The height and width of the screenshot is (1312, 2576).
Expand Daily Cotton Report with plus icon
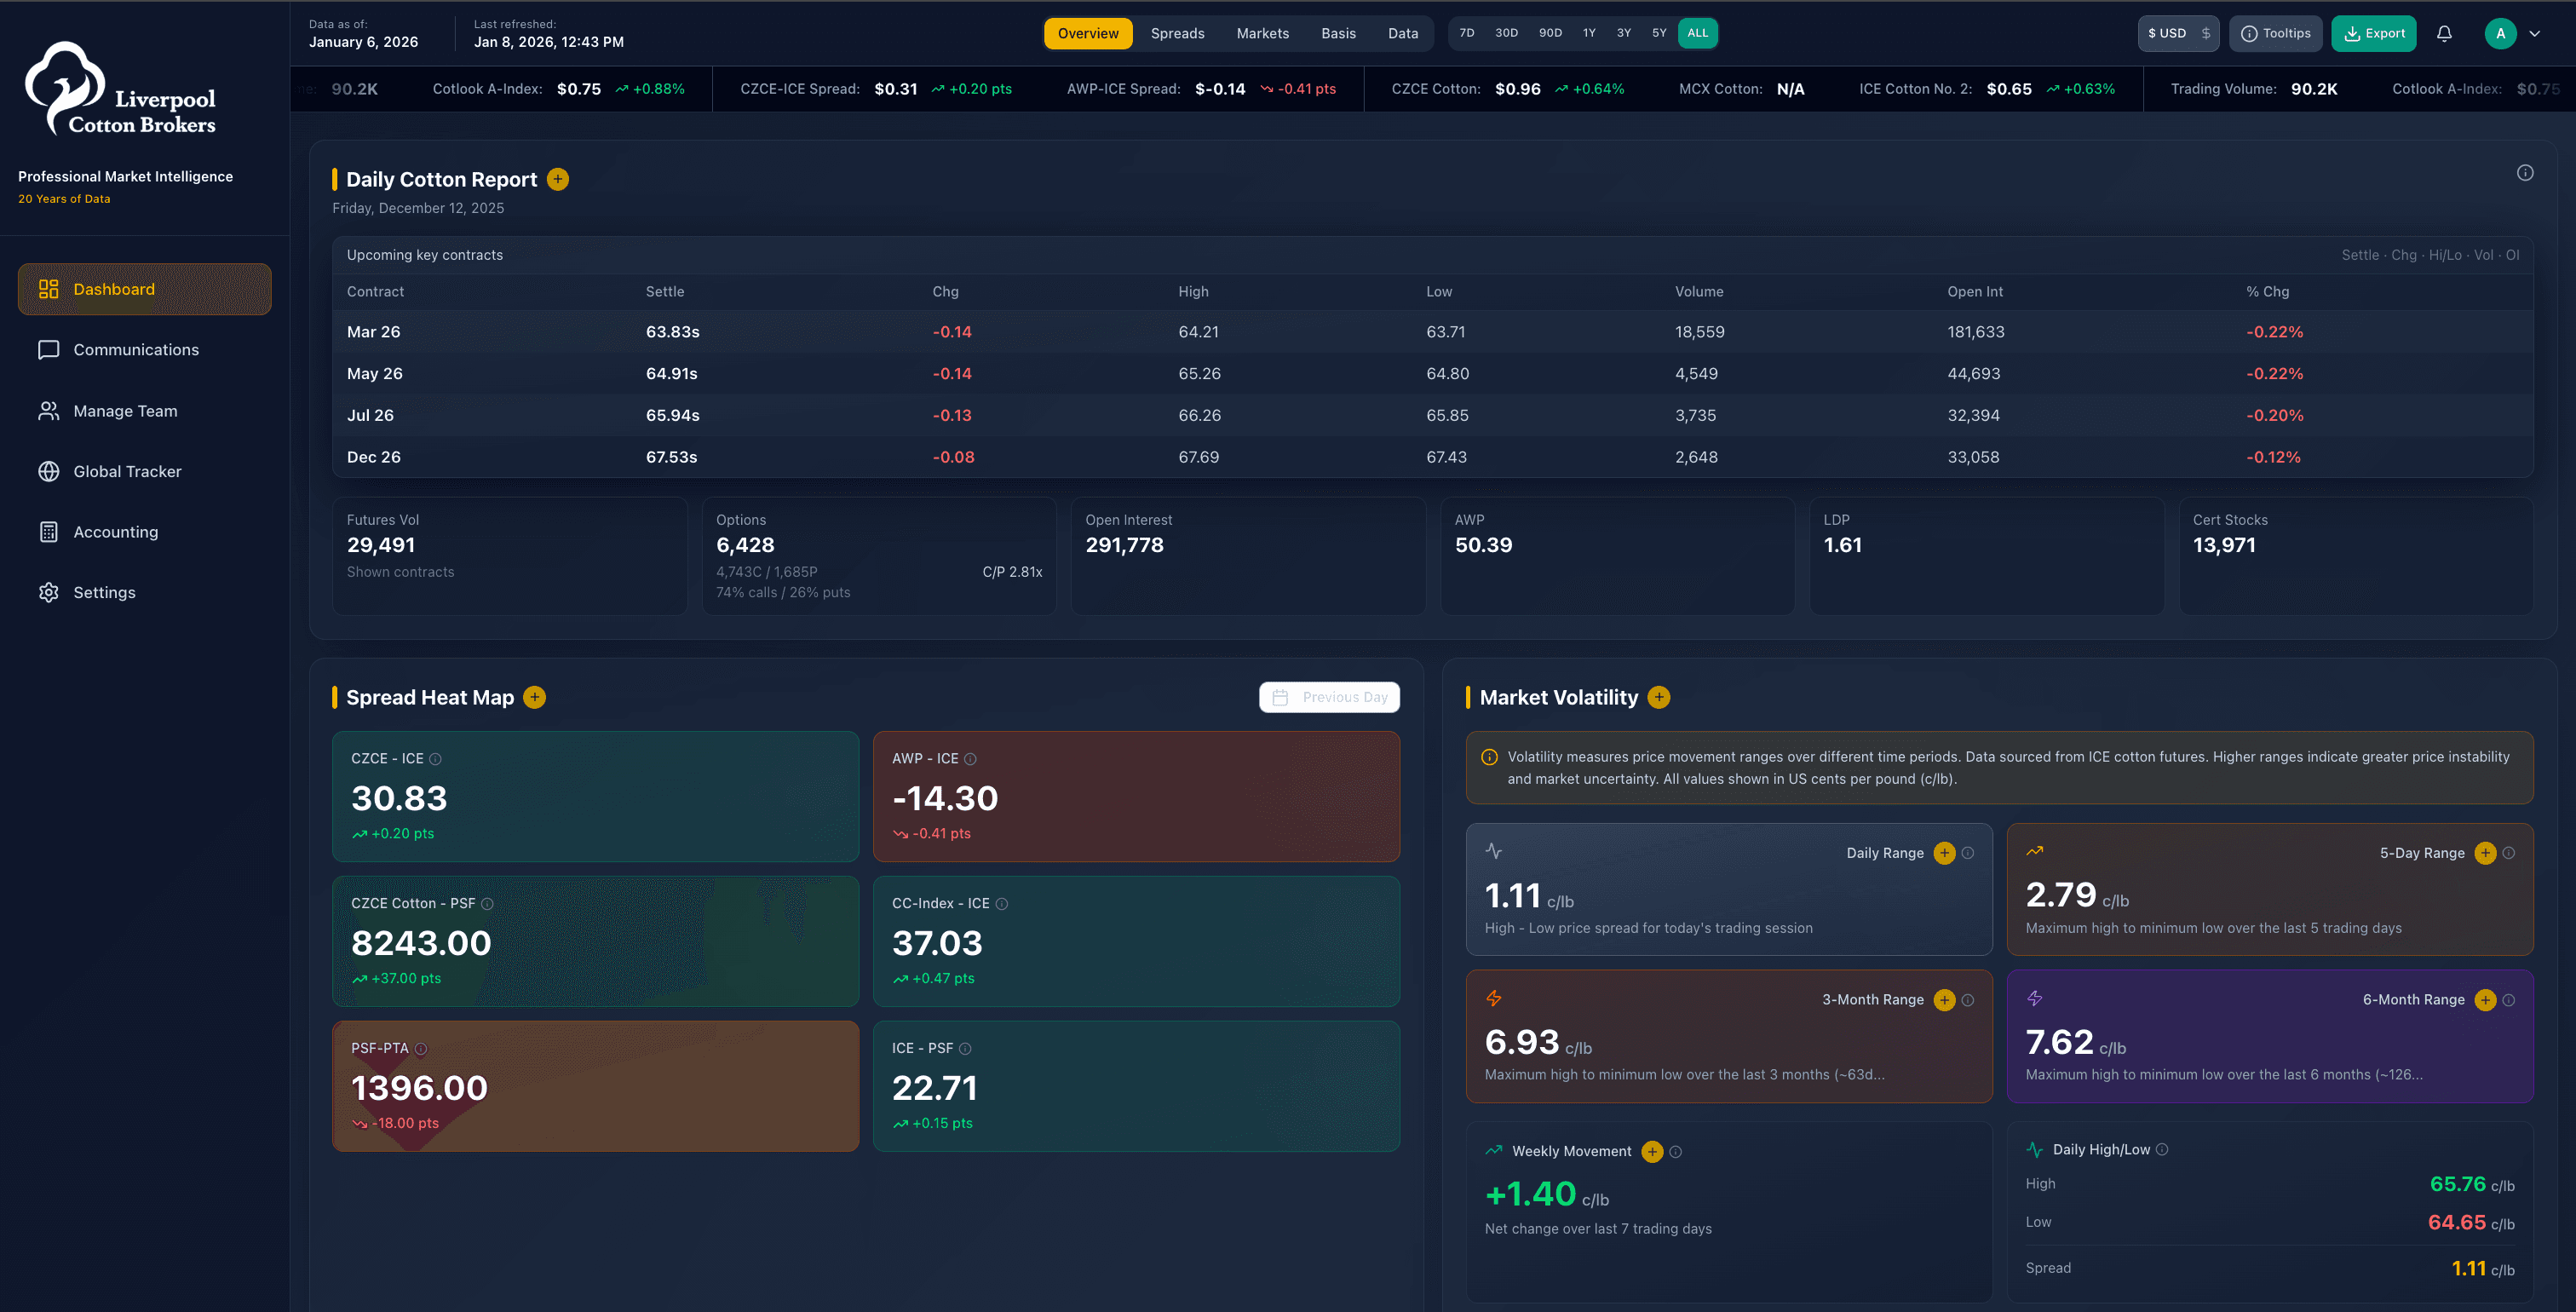coord(558,179)
